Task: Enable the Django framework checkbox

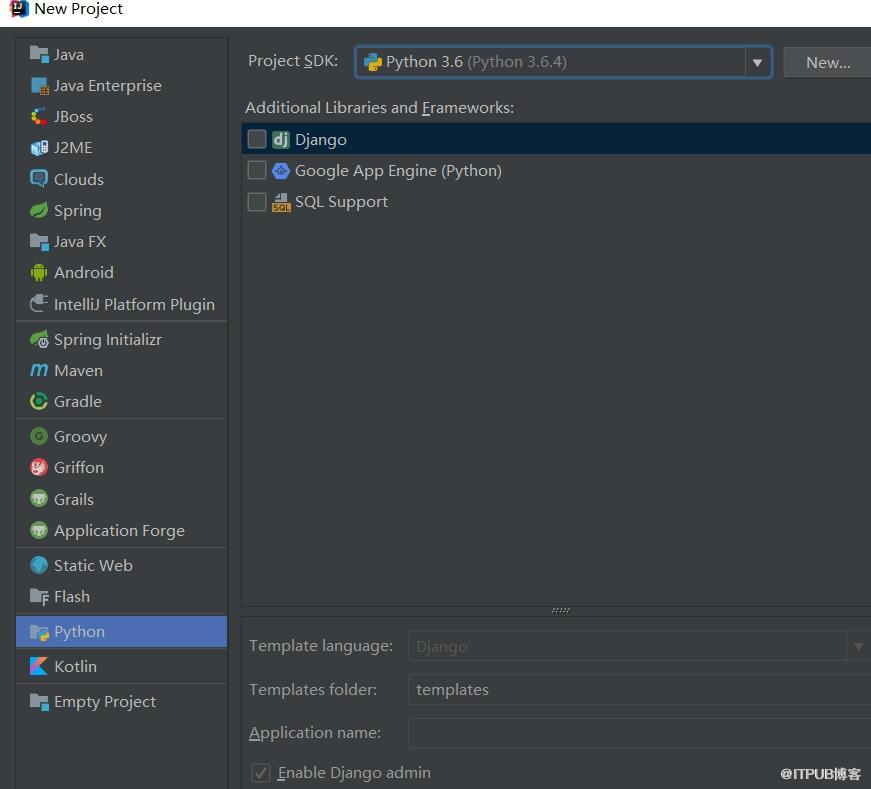Action: pyautogui.click(x=257, y=139)
